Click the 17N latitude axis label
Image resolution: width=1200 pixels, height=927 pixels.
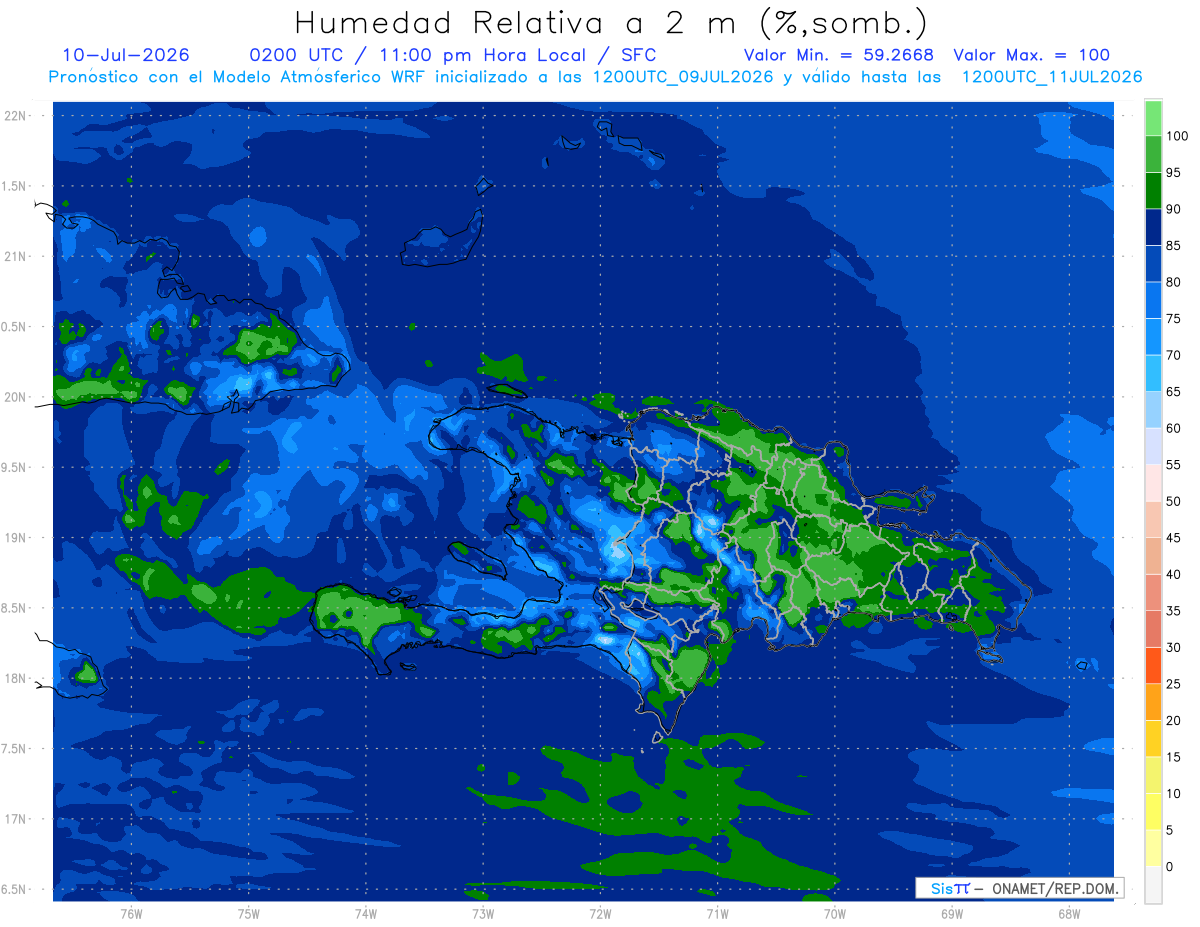point(16,819)
